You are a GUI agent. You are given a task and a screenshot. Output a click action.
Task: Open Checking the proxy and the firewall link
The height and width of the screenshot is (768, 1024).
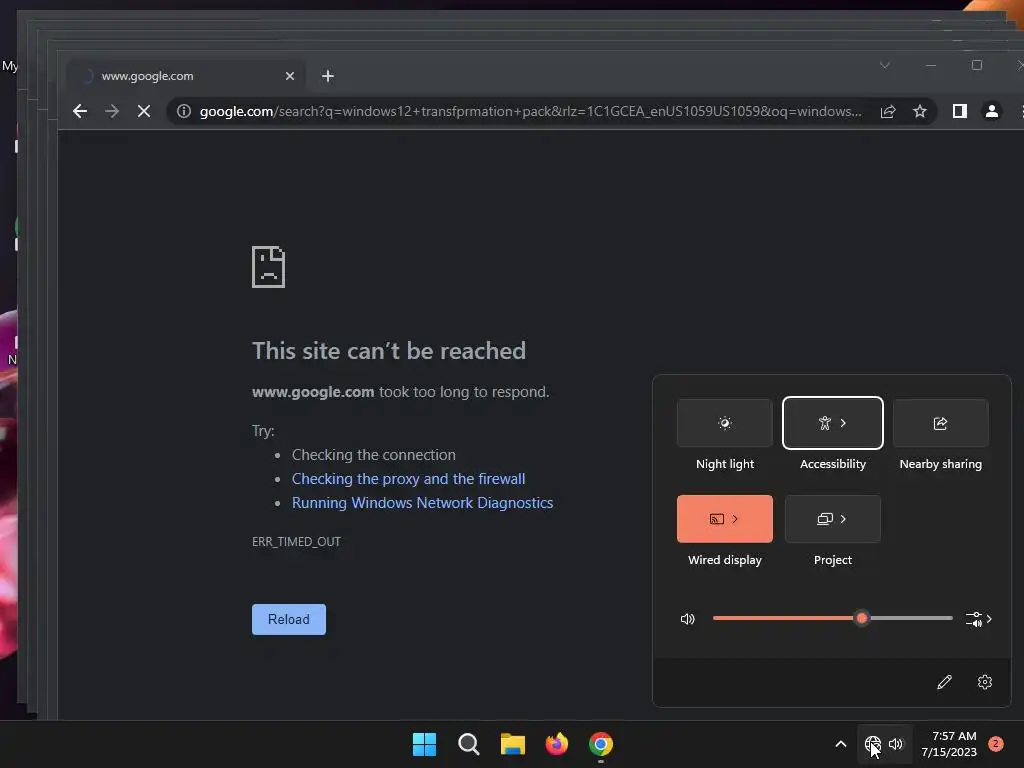[x=408, y=479]
